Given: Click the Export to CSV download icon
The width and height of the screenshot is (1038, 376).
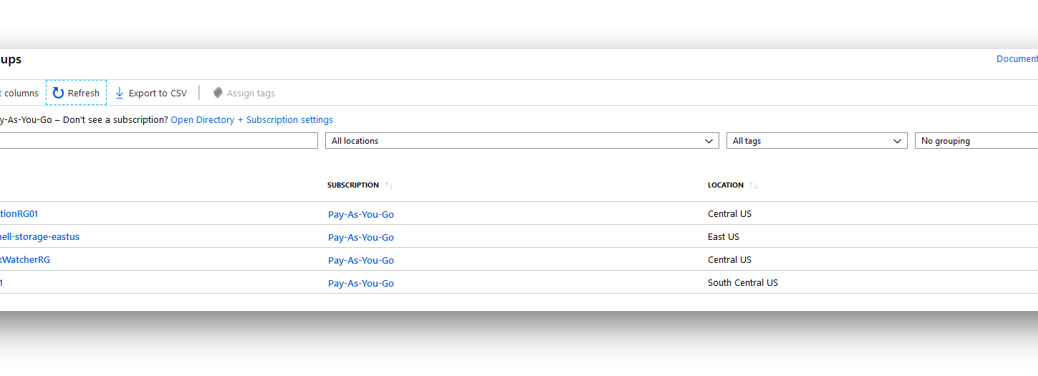Looking at the screenshot, I should [120, 93].
